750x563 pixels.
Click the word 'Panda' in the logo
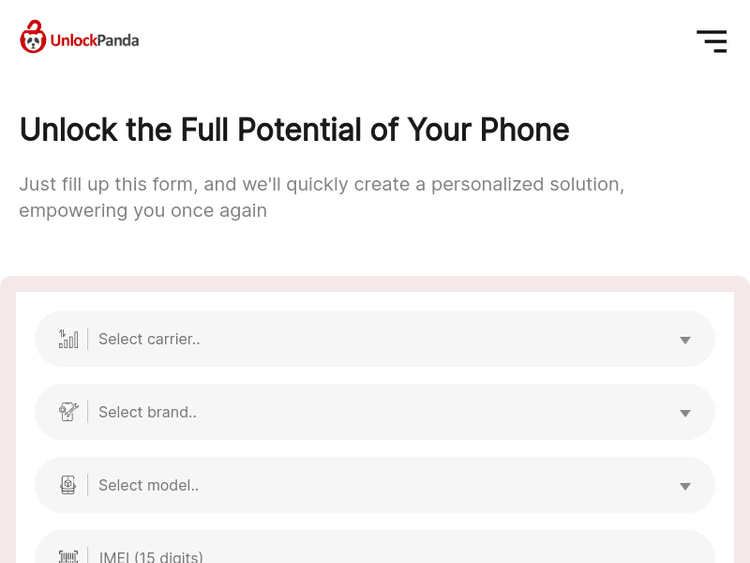coord(117,41)
